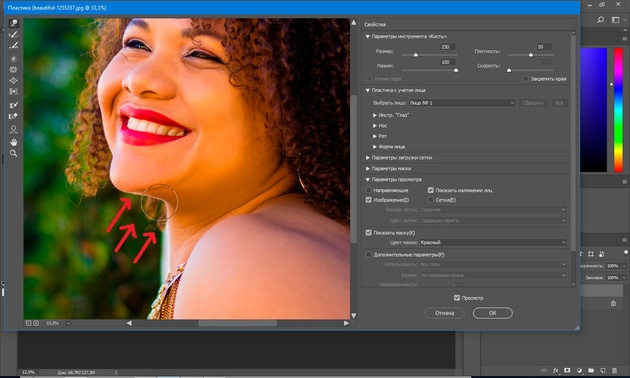This screenshot has width=630, height=378.
Task: Select the Bloat tool
Action: pos(14,80)
